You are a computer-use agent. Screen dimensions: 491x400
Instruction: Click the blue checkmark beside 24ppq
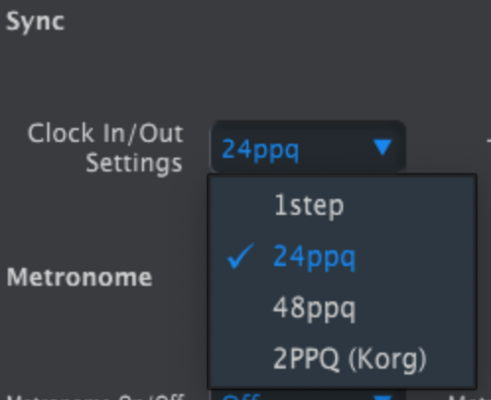[x=240, y=256]
